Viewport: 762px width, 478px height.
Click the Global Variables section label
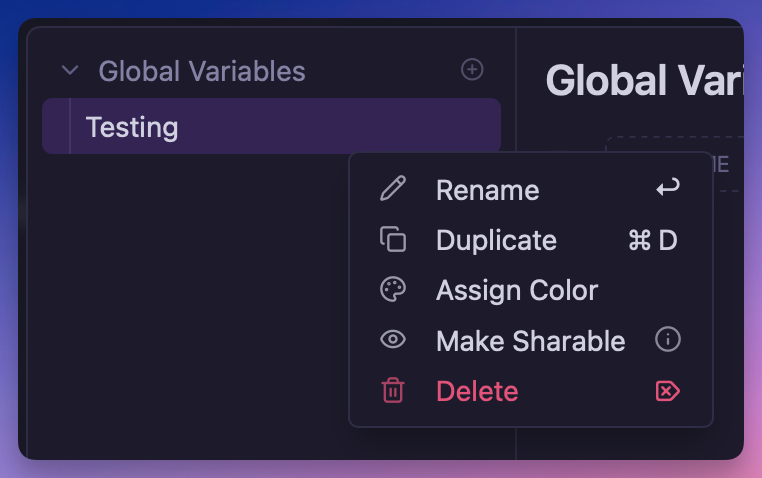pos(202,71)
